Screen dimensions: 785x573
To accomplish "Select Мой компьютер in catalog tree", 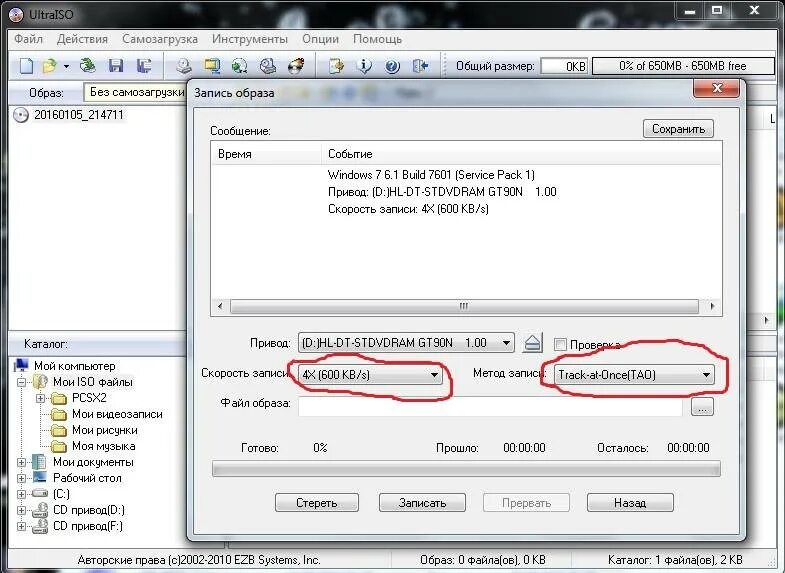I will [x=74, y=366].
